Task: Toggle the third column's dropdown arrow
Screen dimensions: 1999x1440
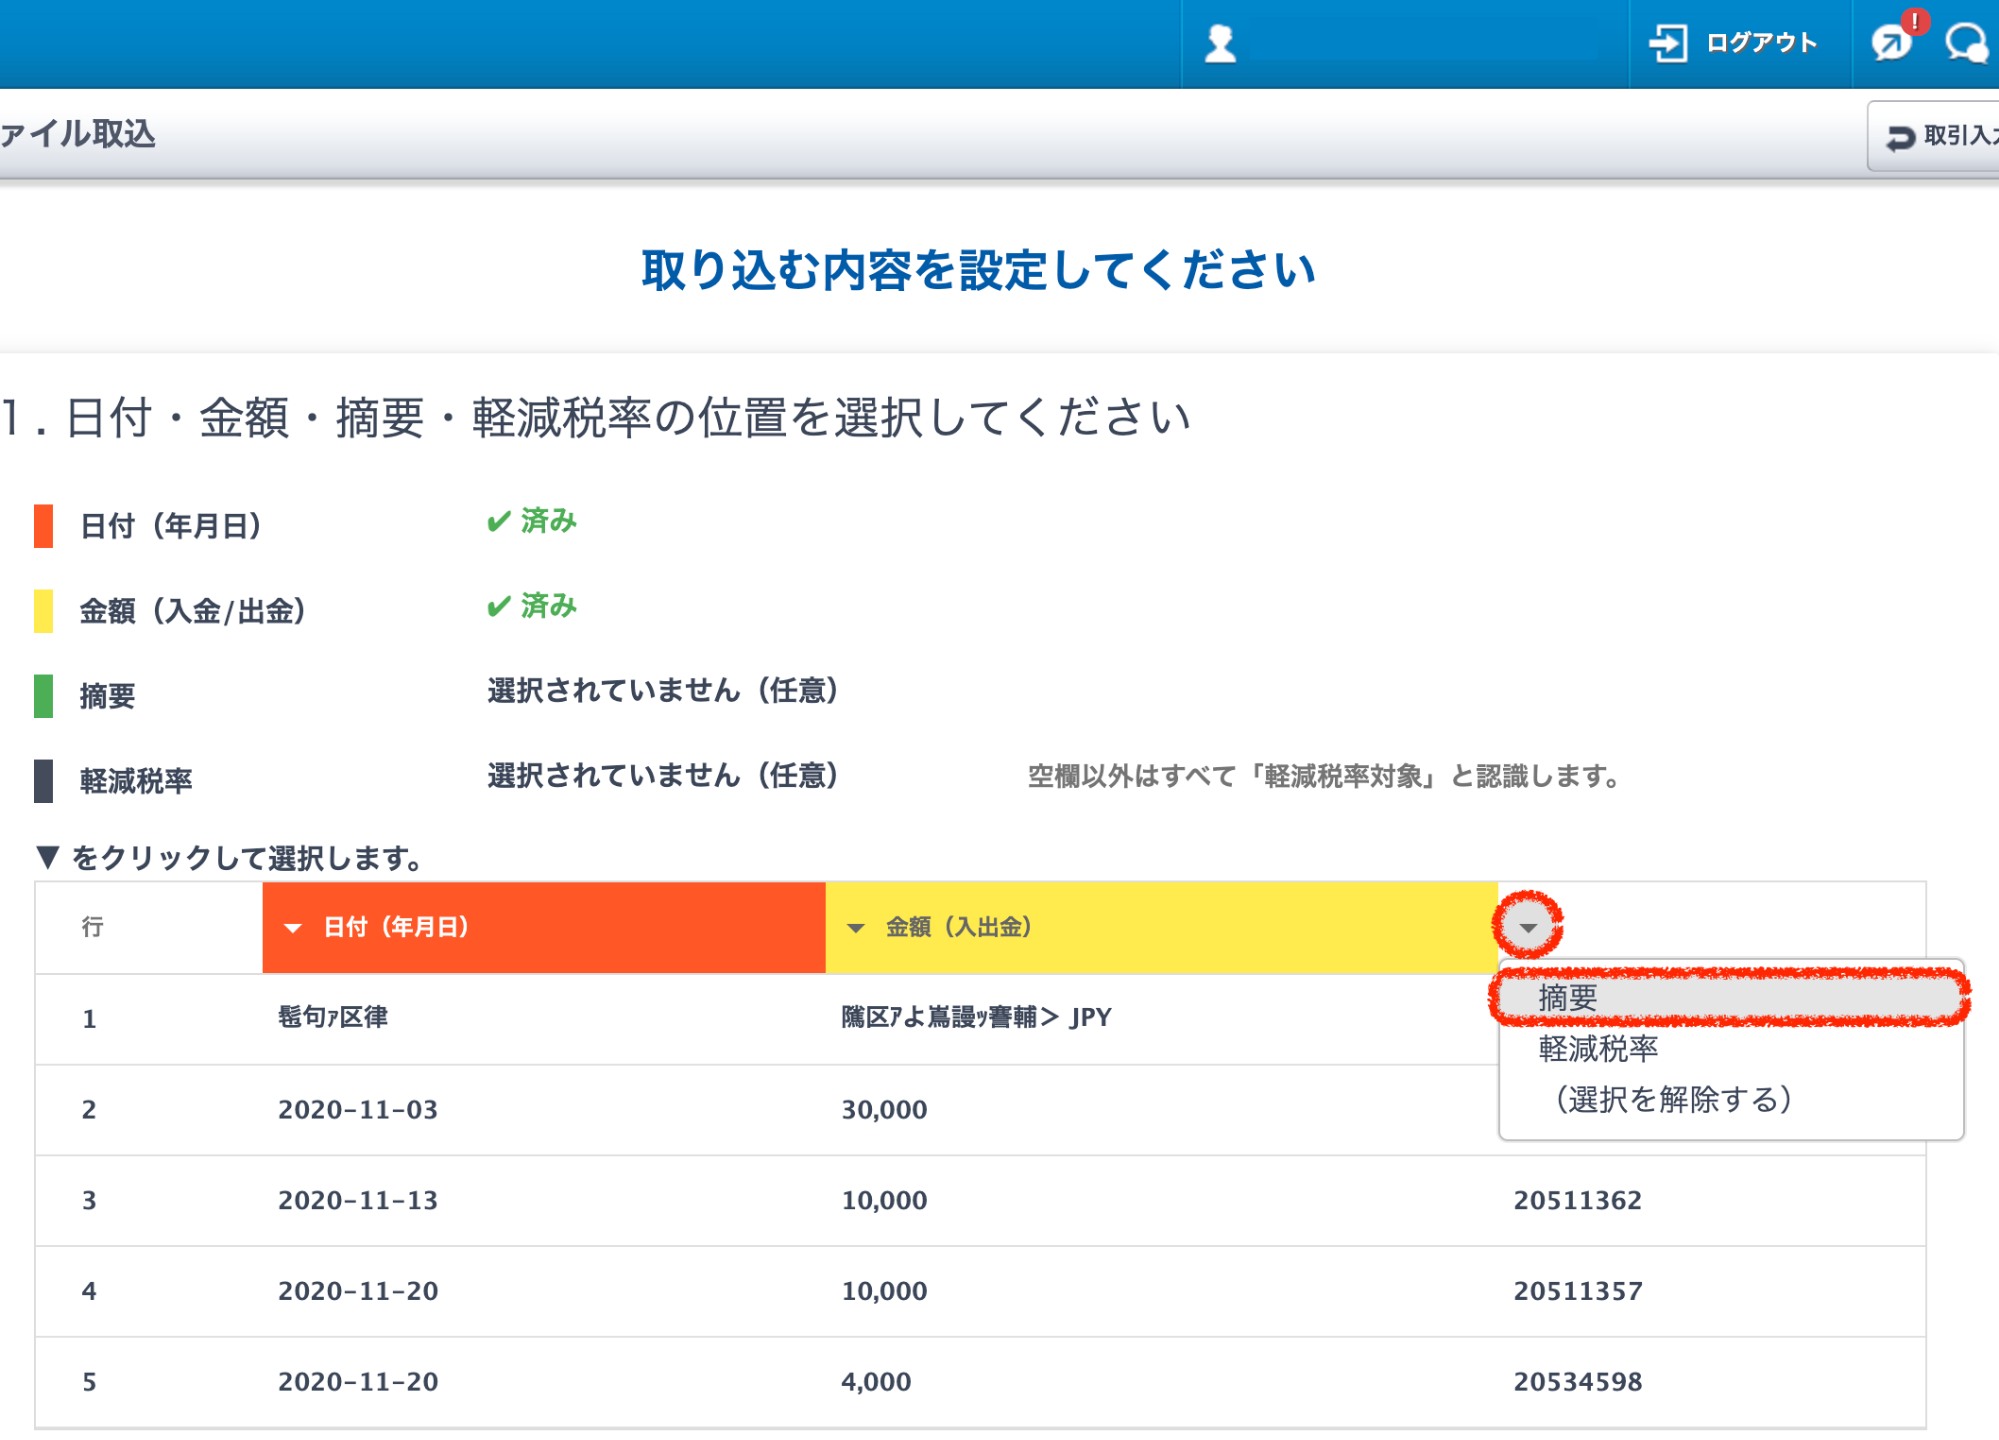Action: point(1527,928)
